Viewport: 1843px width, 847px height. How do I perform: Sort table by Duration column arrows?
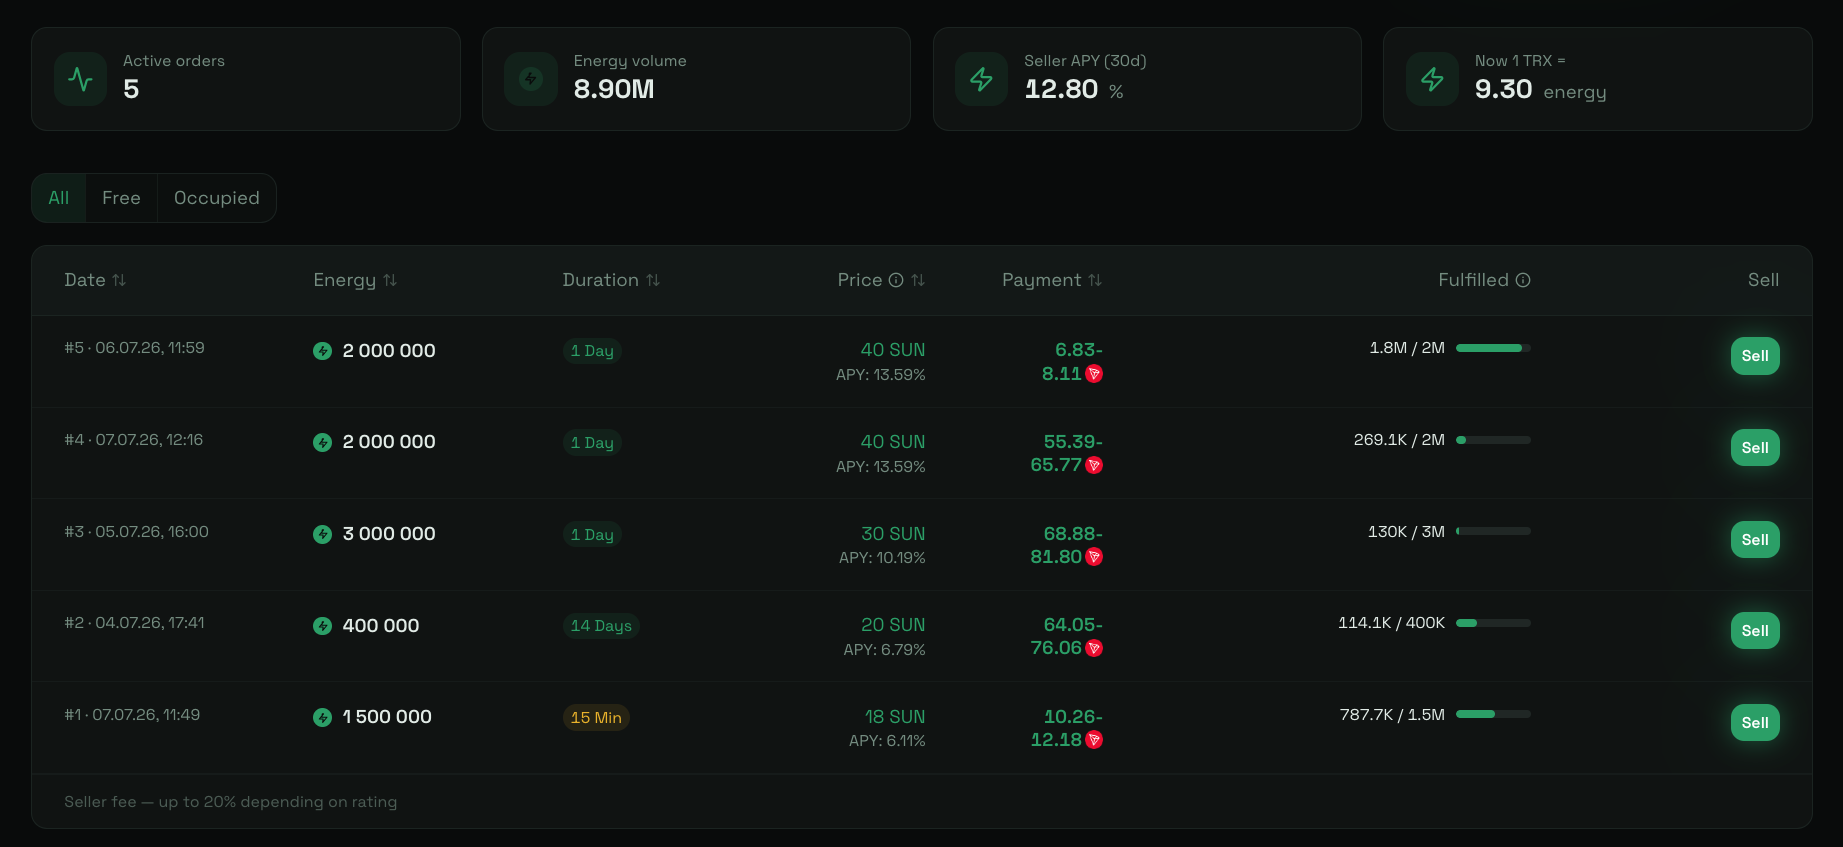point(653,280)
